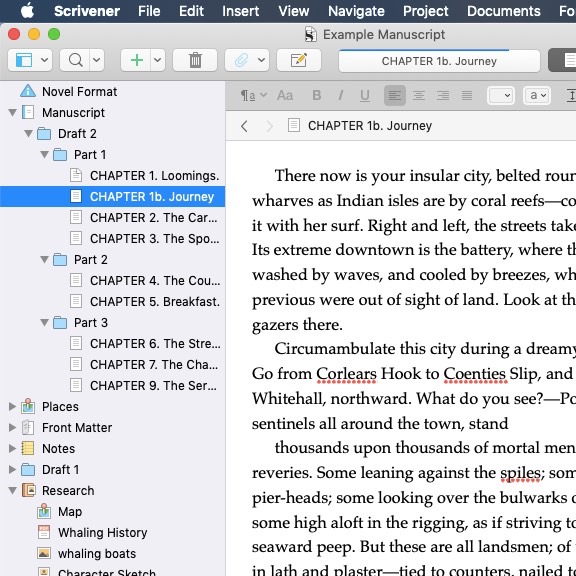Click the paperclip Insert icon
Image resolution: width=576 pixels, height=576 pixels.
click(241, 60)
